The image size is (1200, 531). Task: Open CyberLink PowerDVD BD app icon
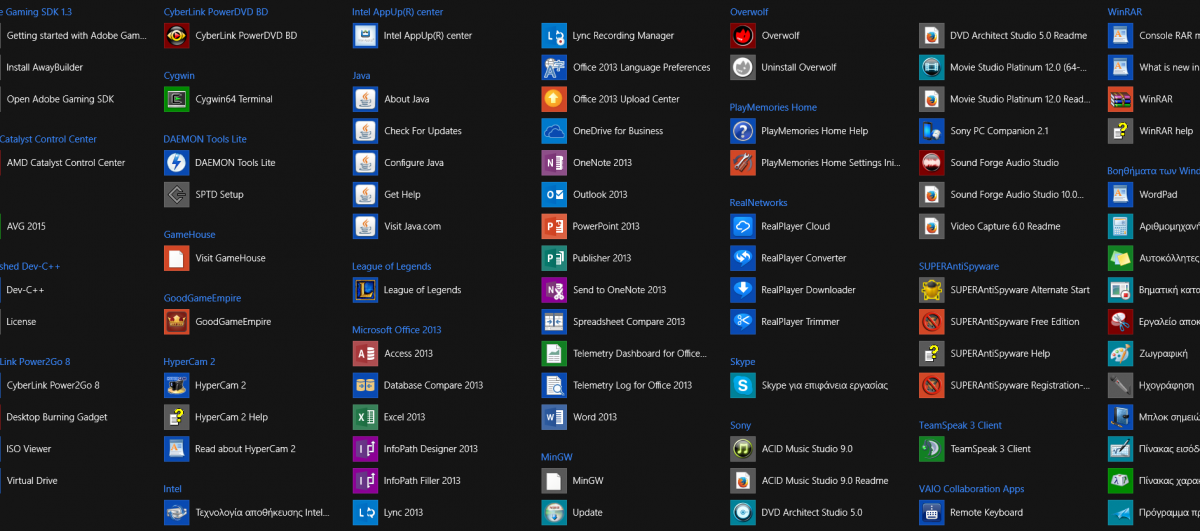177,35
